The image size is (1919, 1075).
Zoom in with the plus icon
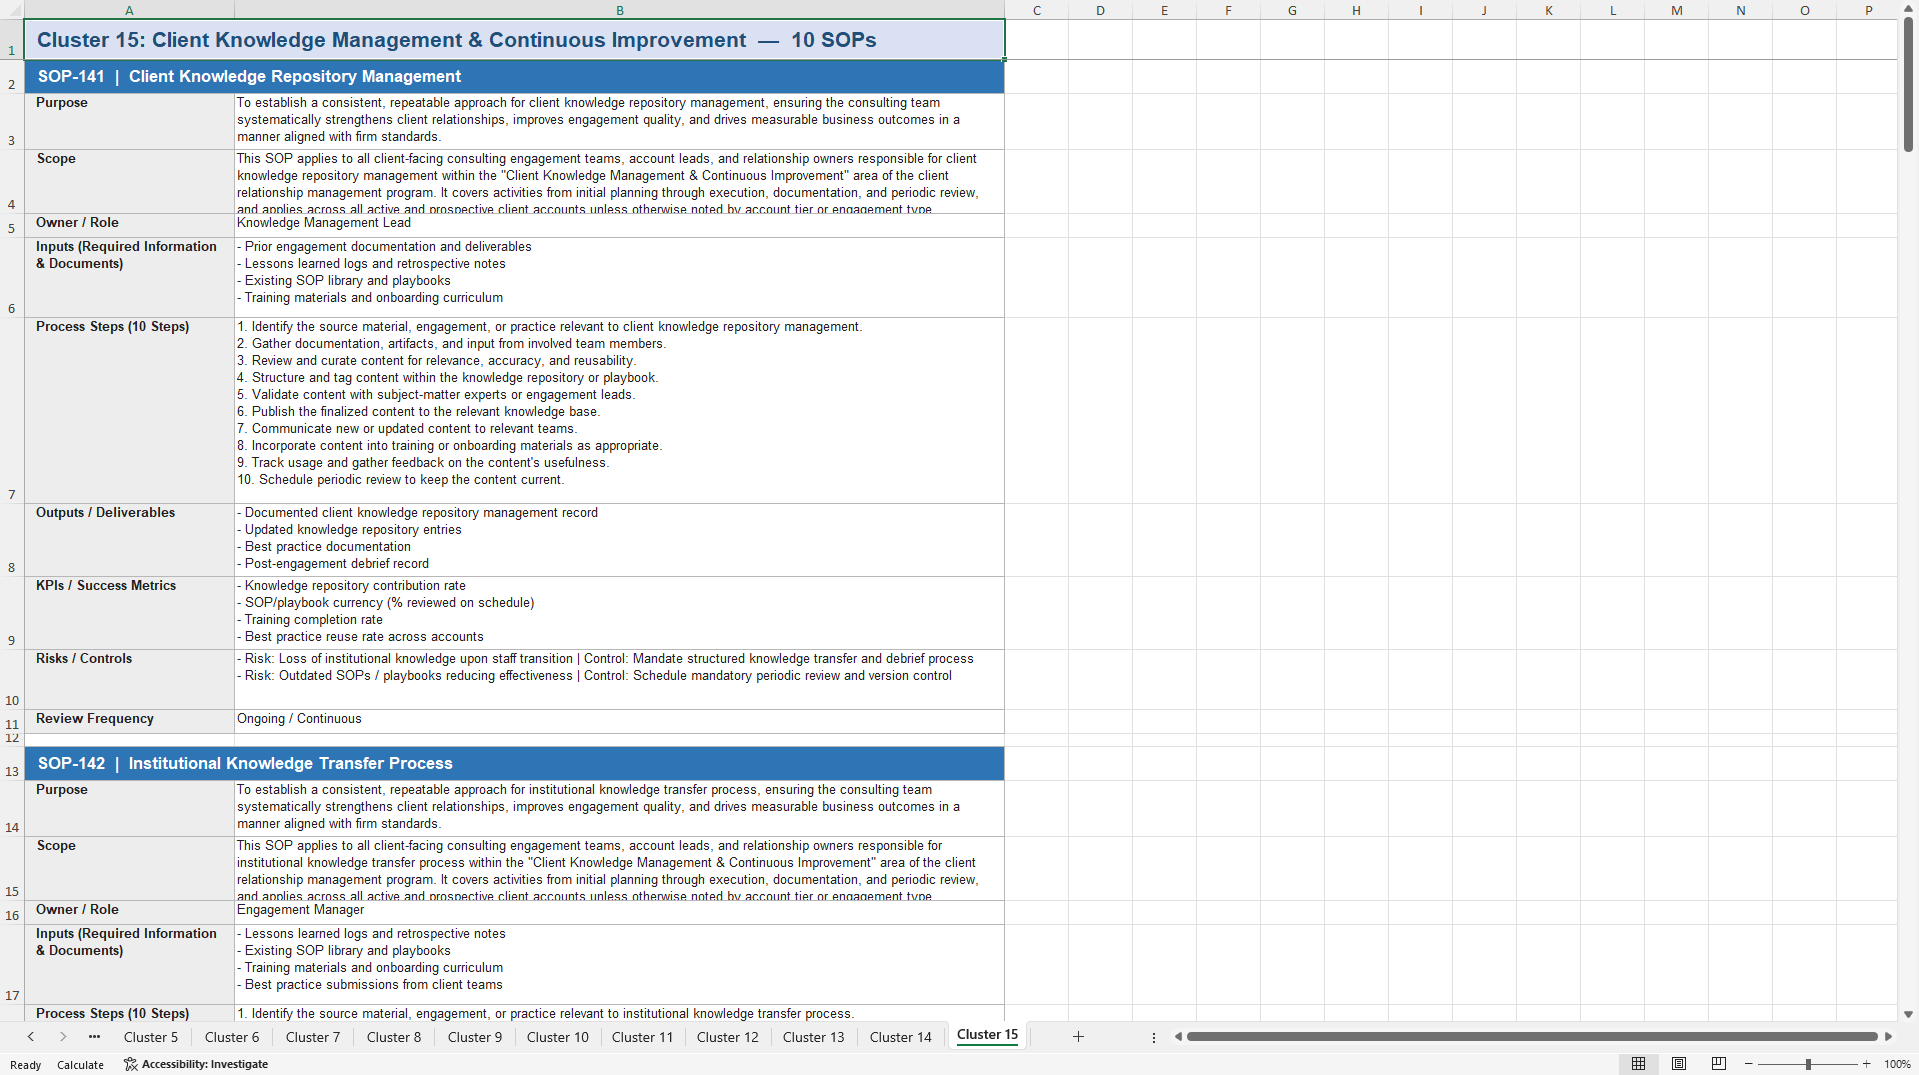tap(1866, 1064)
